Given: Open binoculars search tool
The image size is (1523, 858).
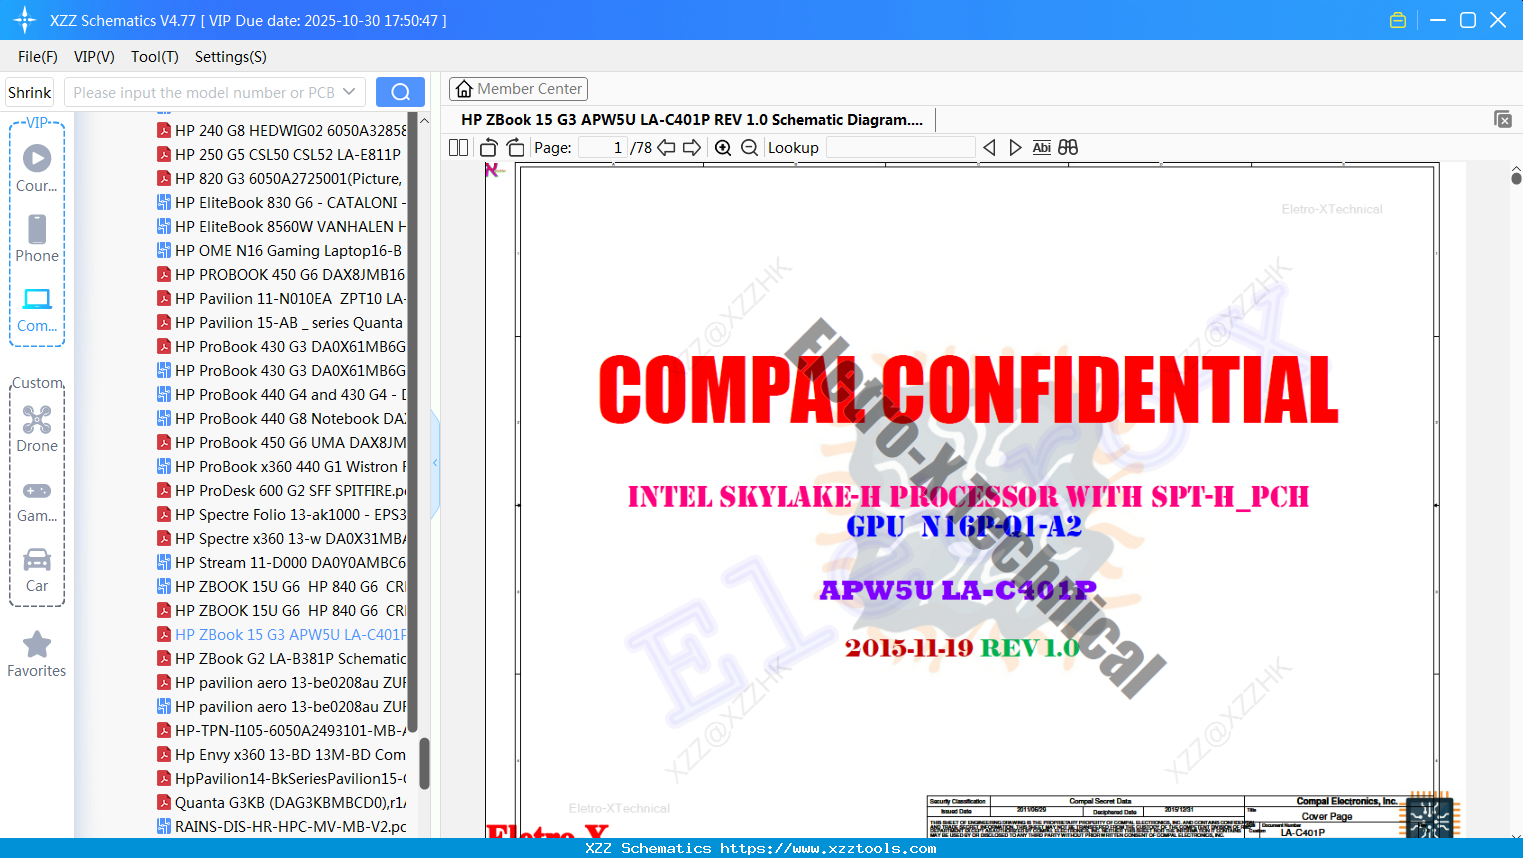Looking at the screenshot, I should [x=1068, y=147].
